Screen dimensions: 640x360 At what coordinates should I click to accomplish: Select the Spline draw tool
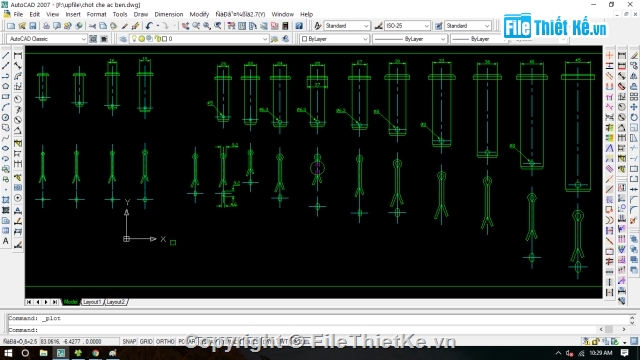coord(6,138)
